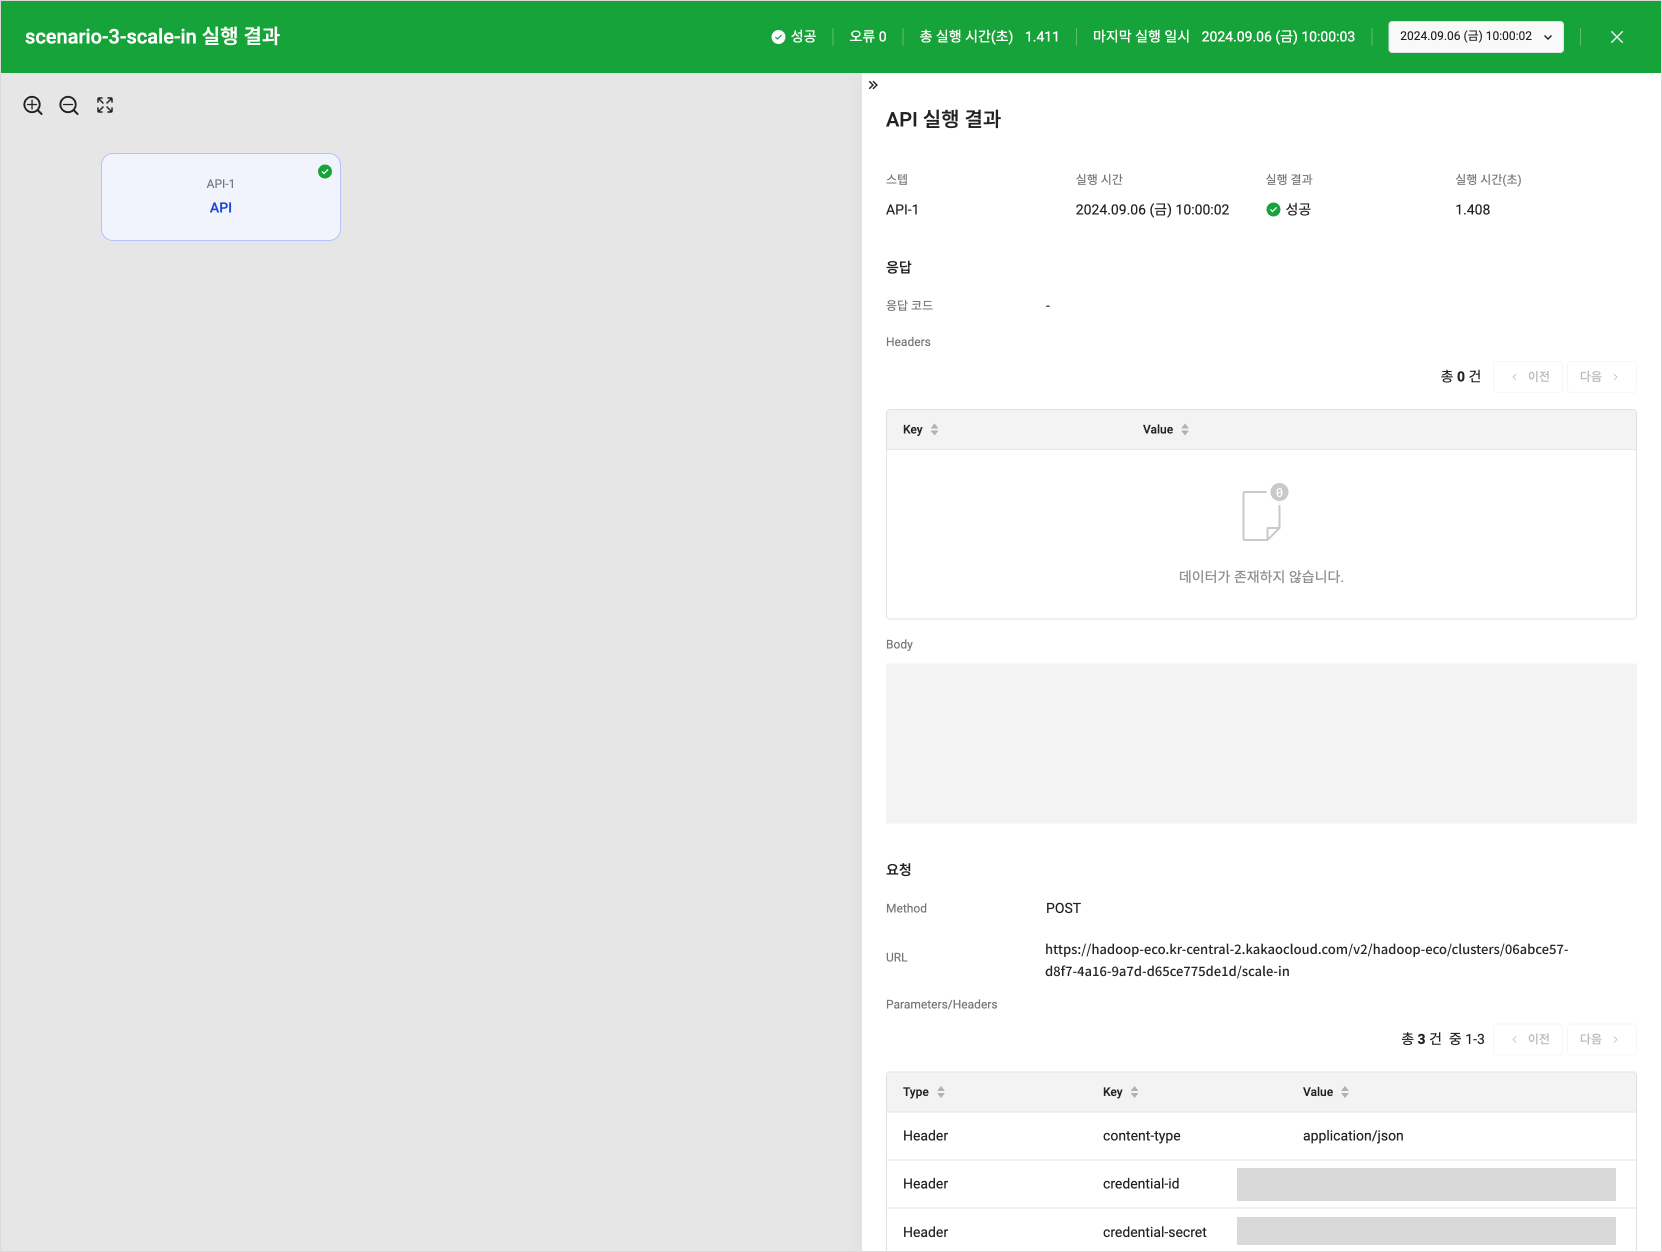Zoom out of the scenario canvas
1662x1252 pixels.
point(69,105)
